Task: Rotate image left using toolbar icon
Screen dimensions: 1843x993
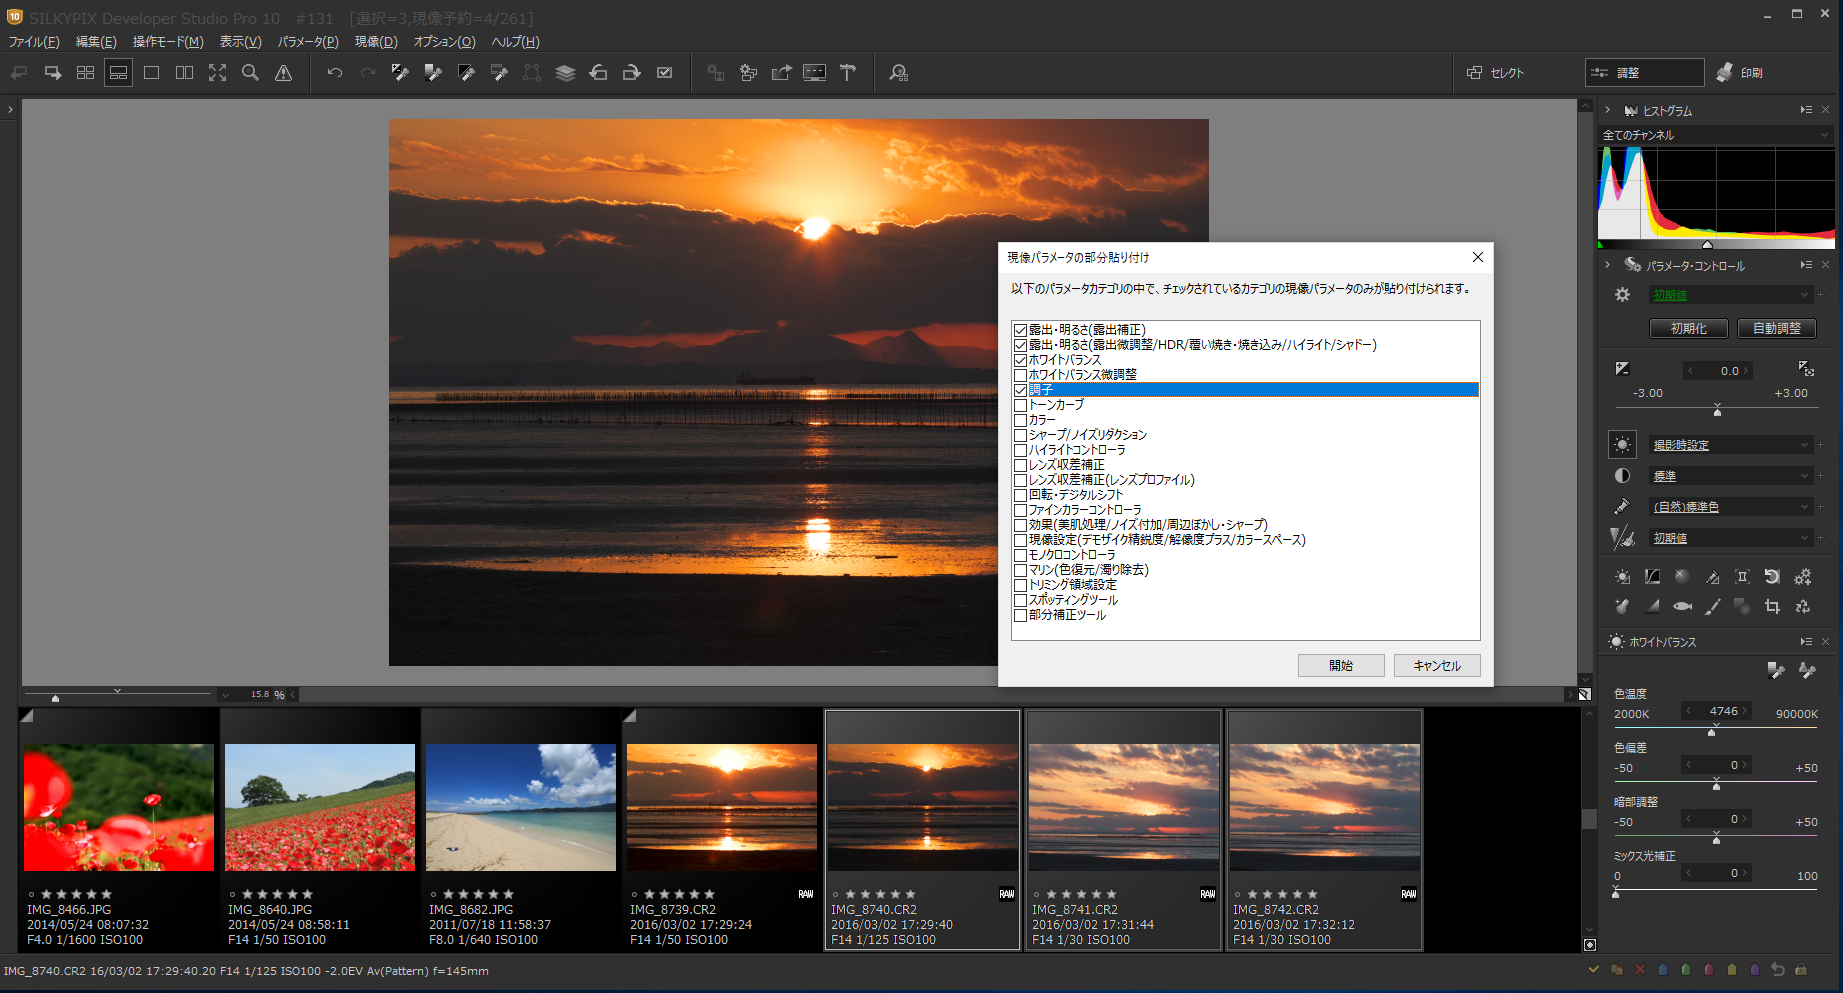Action: [598, 73]
